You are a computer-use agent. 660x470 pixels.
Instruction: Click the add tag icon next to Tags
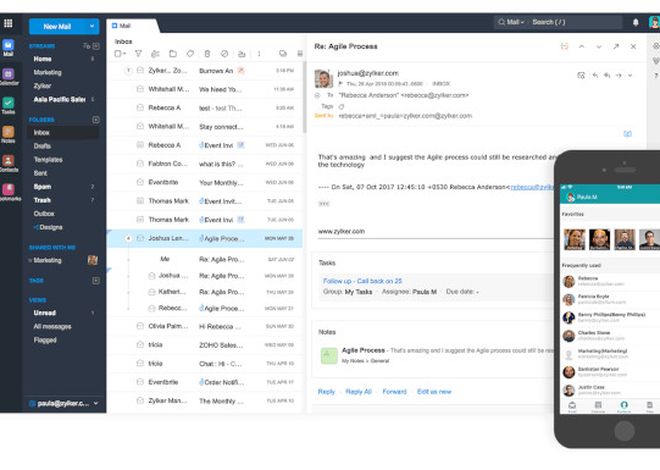coord(341,106)
